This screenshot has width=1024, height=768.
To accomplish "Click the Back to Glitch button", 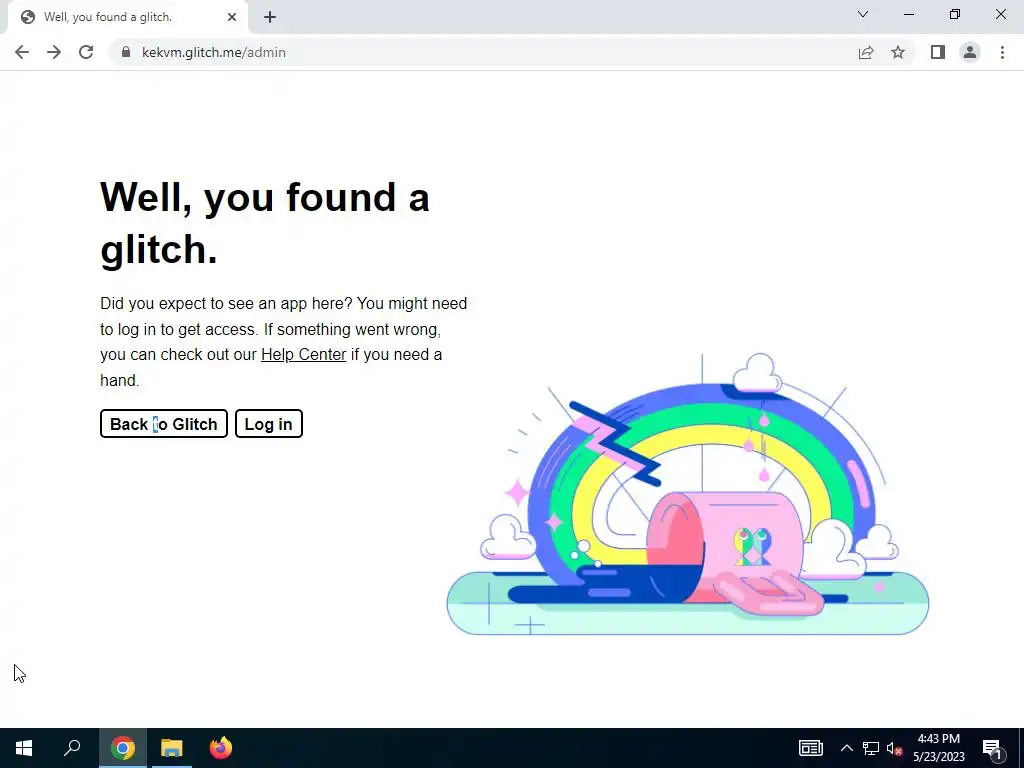I will coord(164,424).
